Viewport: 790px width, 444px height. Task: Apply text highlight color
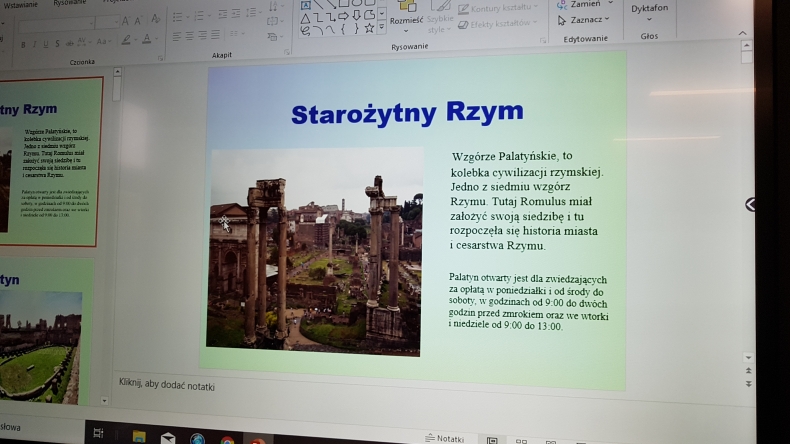click(x=127, y=40)
